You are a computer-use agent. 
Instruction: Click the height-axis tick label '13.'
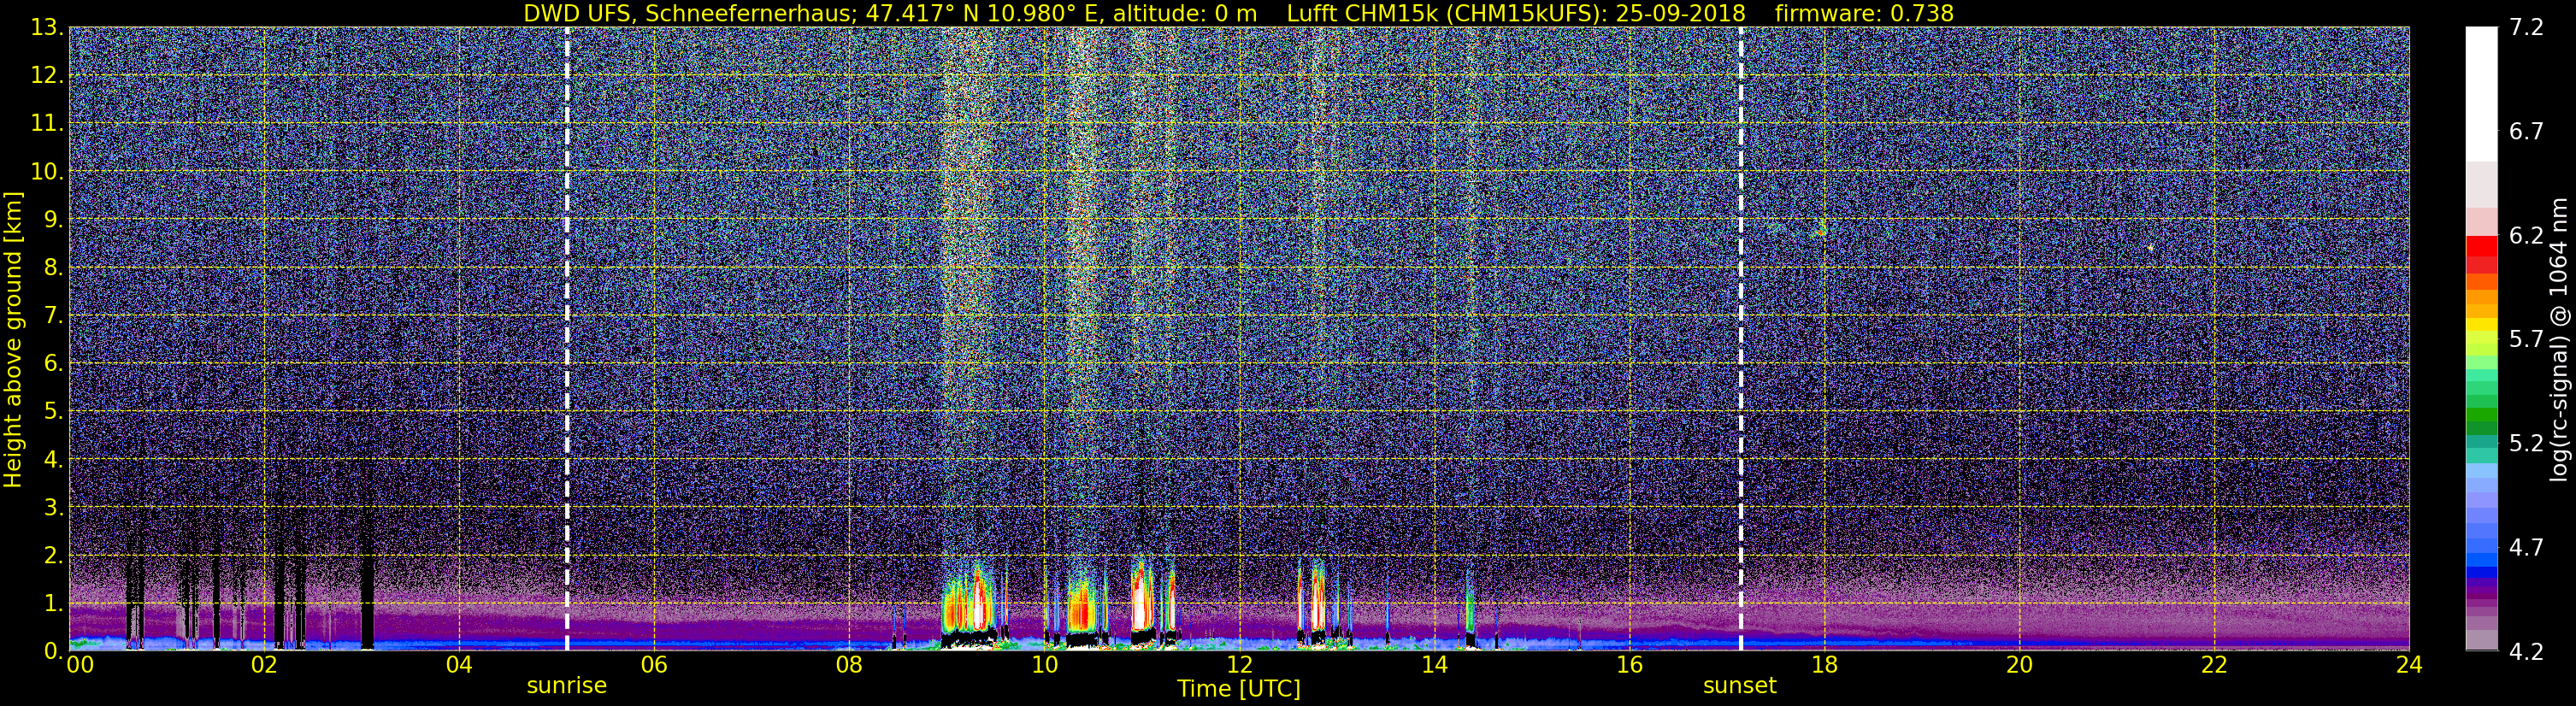pos(47,28)
